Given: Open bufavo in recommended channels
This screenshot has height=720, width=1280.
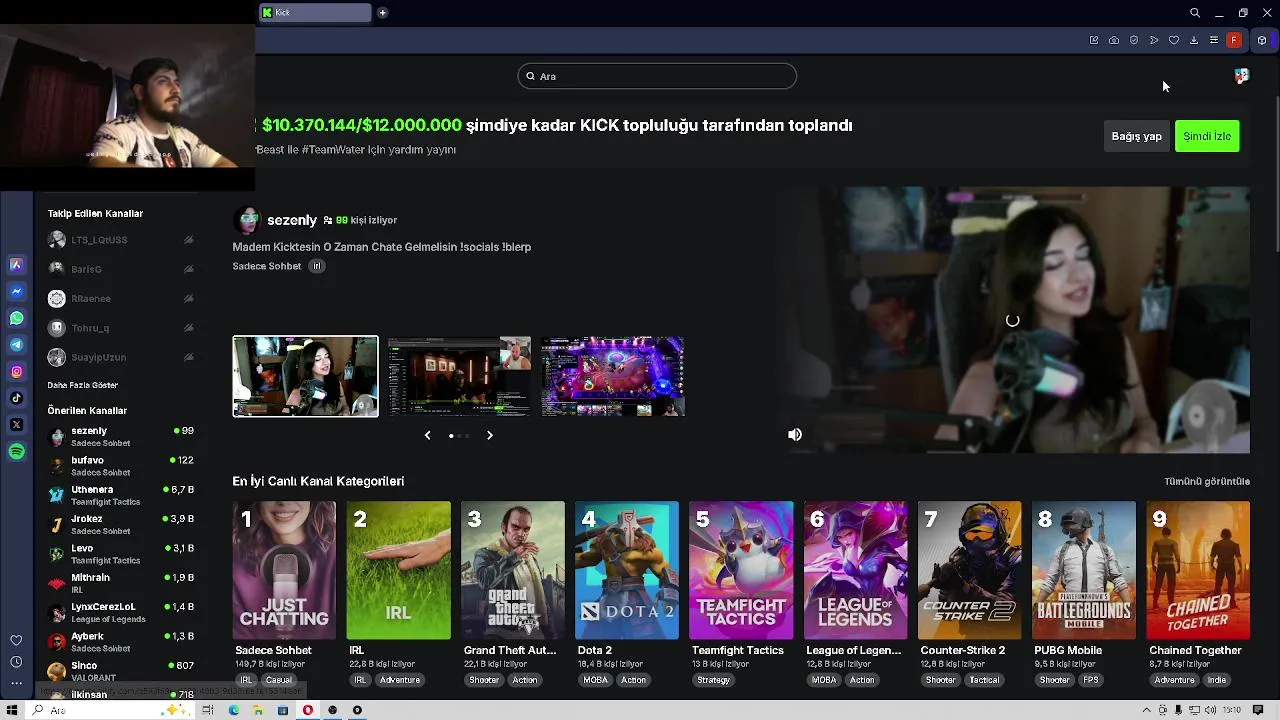Looking at the screenshot, I should [120, 466].
